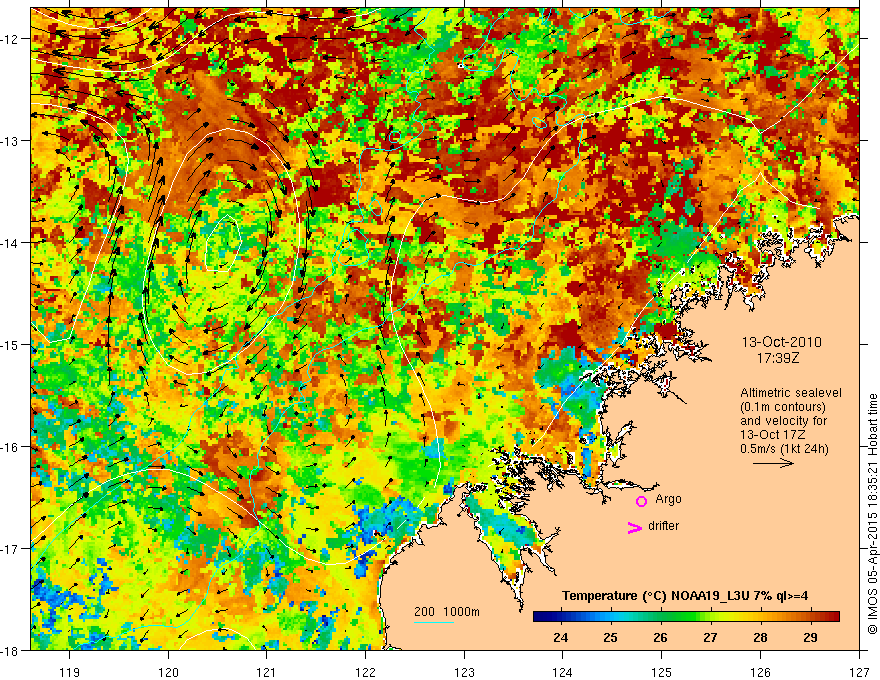
Task: Click the small white closed contour in the eddy center
Action: click(223, 243)
